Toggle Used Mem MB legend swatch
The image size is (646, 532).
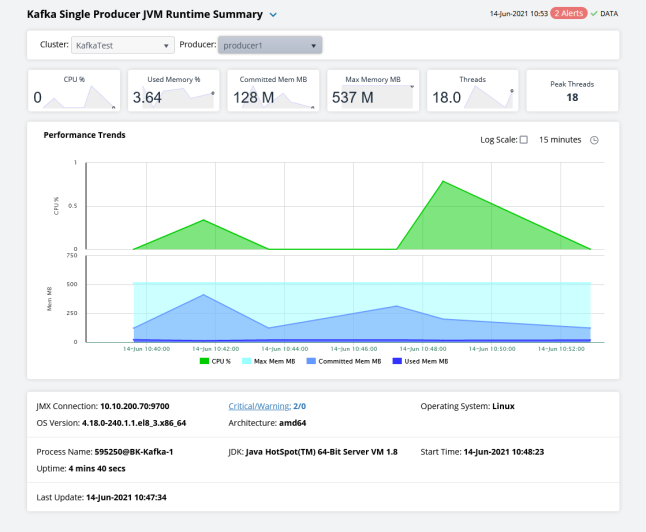coord(398,361)
